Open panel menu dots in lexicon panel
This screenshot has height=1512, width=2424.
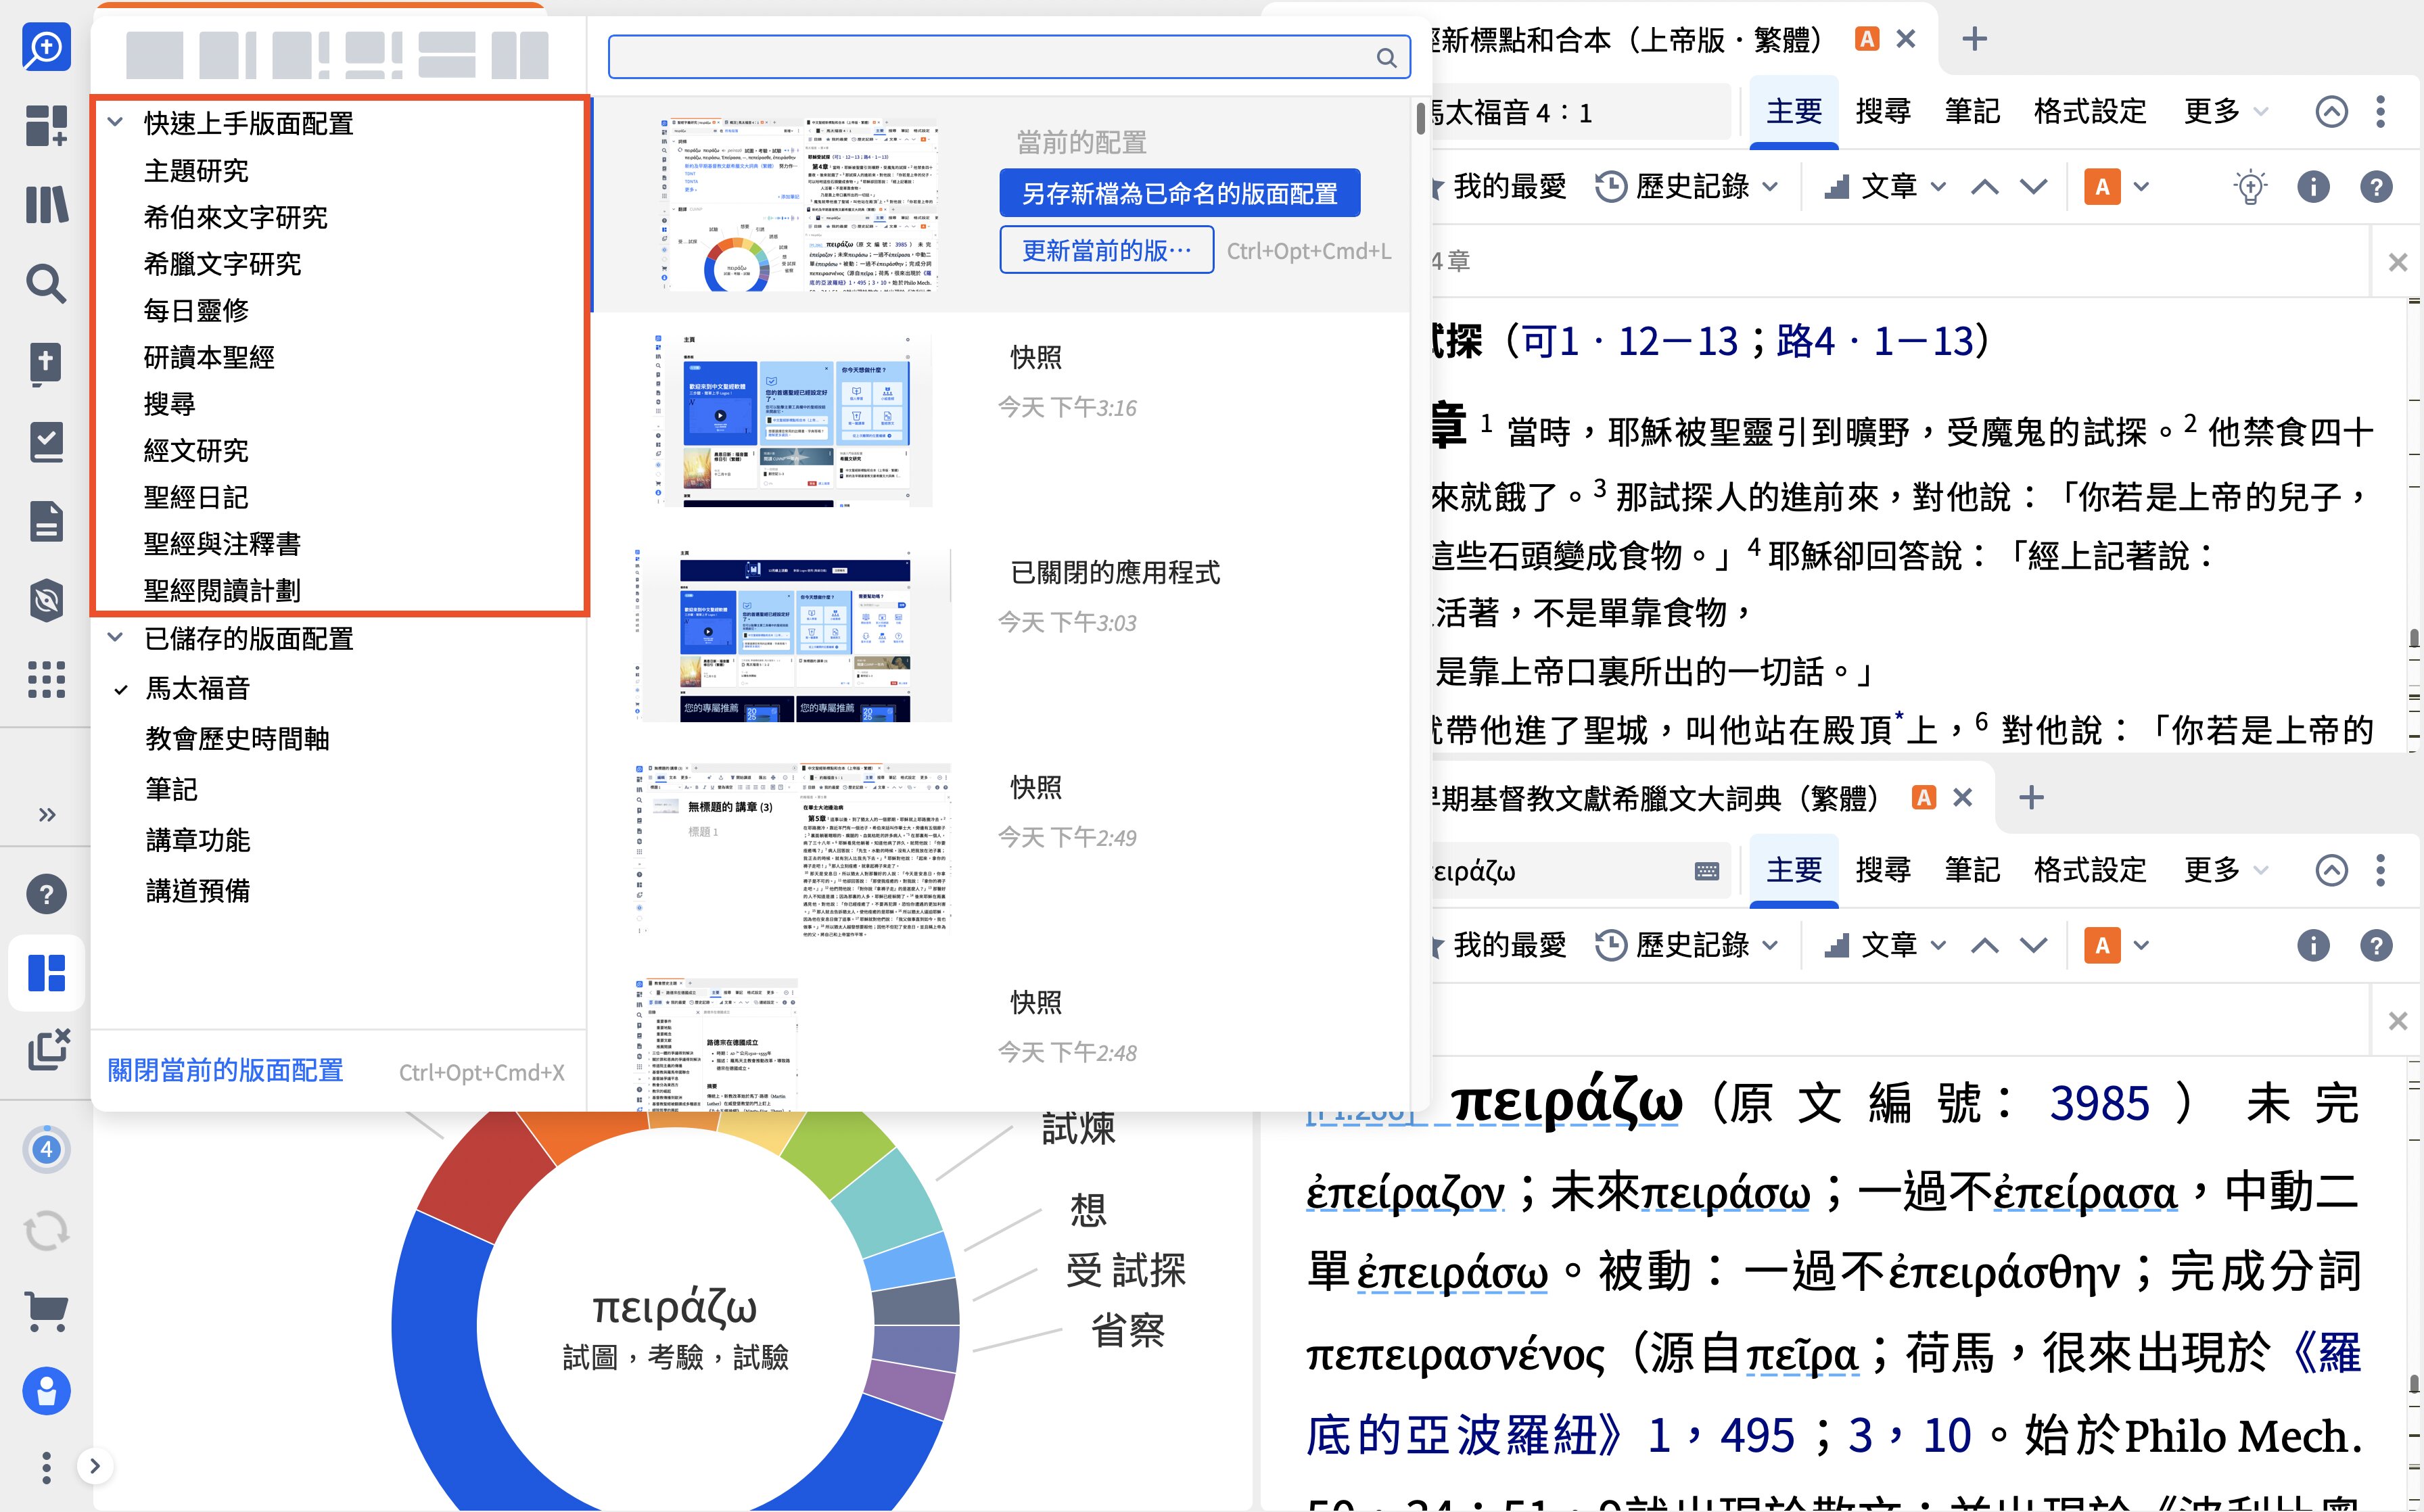click(2380, 870)
